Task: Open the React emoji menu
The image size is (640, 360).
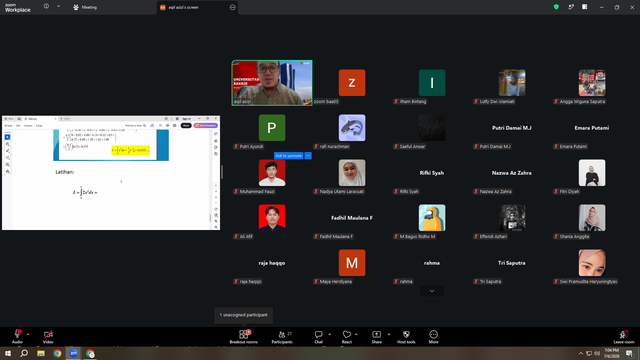Action: coord(347,337)
